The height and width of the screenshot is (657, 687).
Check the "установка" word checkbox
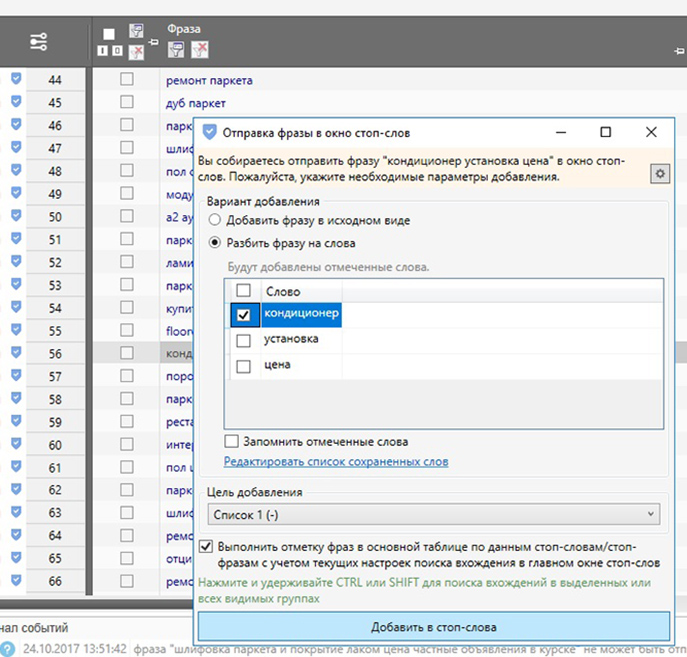(x=243, y=340)
